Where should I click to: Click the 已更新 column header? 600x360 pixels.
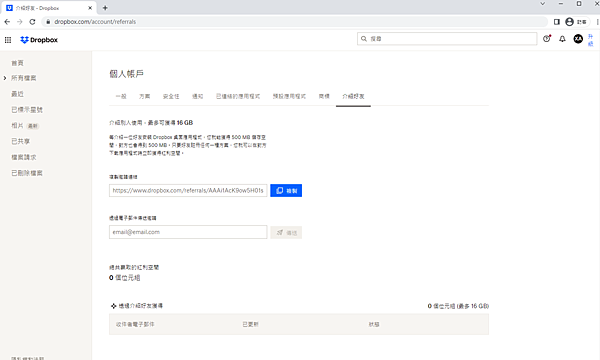pos(251,324)
